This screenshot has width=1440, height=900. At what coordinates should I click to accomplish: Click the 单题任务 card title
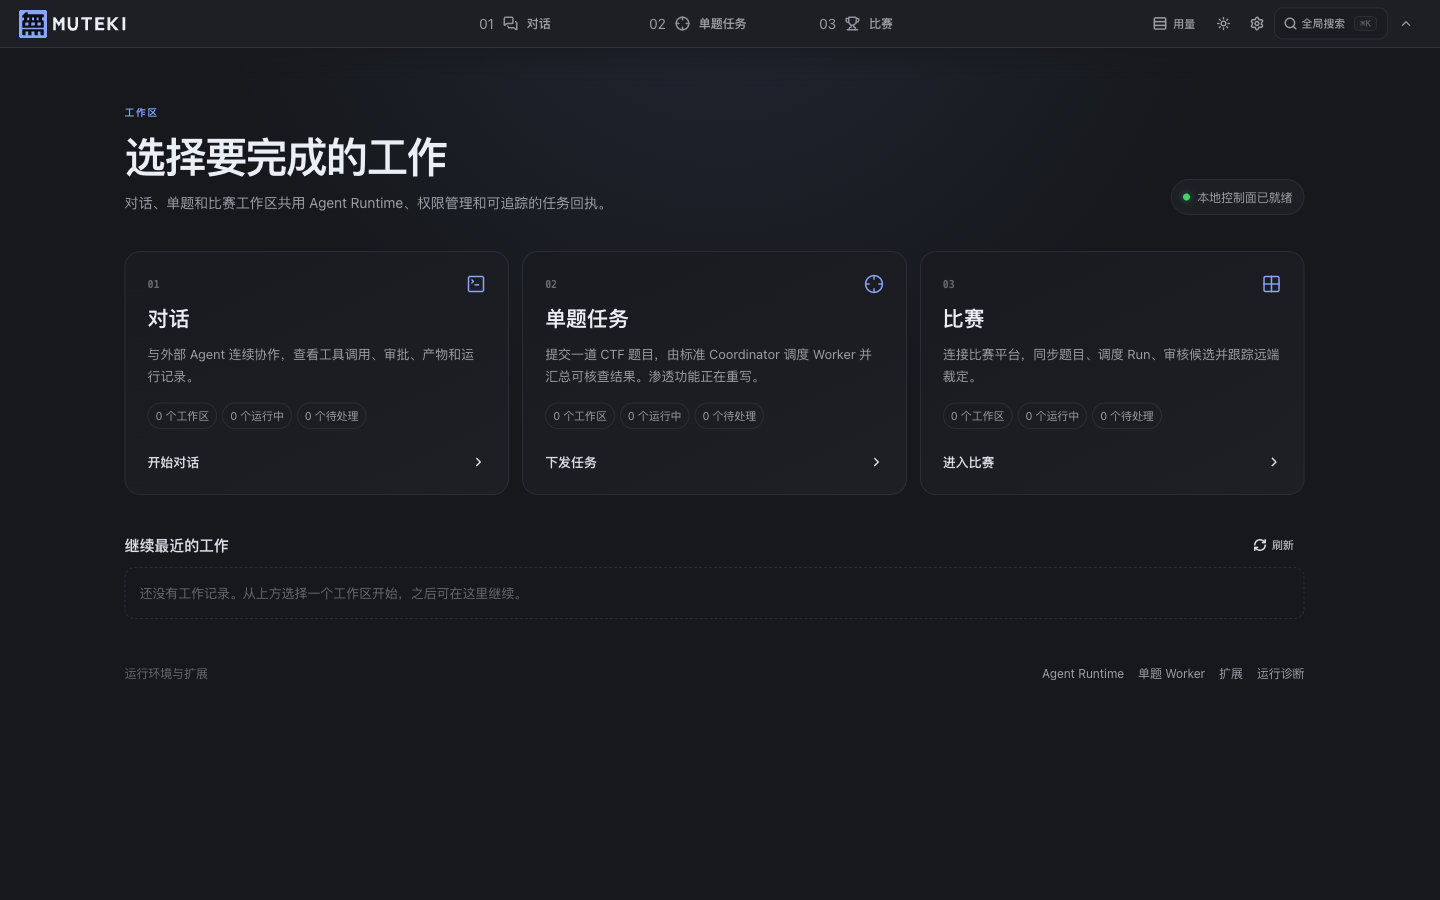coord(587,319)
